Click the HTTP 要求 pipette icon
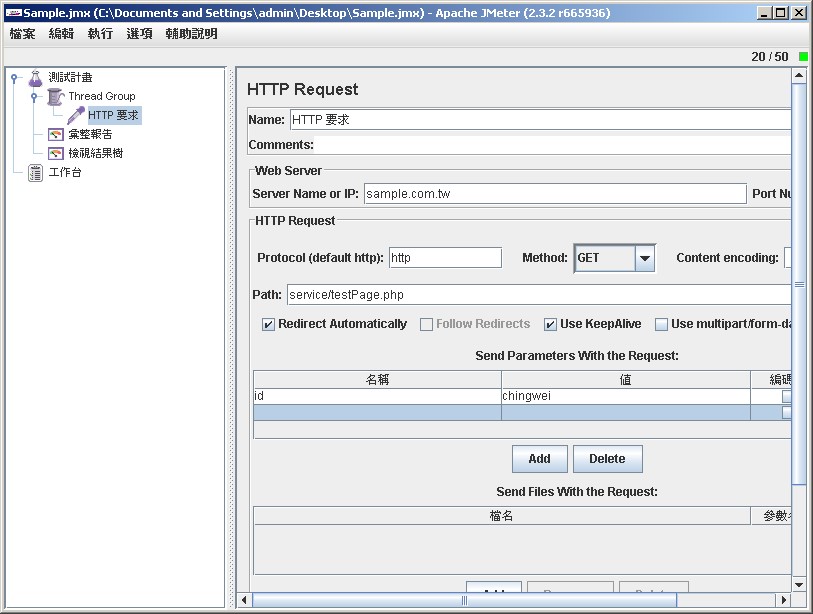Viewport: 813px width, 614px height. [x=76, y=115]
